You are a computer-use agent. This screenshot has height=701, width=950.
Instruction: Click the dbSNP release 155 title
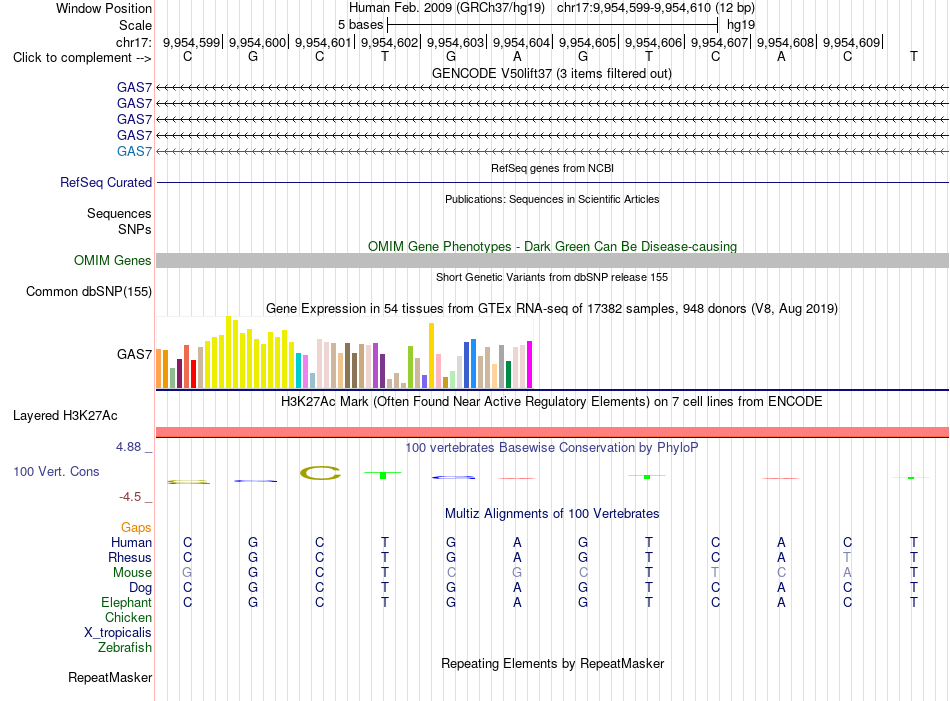pyautogui.click(x=551, y=277)
